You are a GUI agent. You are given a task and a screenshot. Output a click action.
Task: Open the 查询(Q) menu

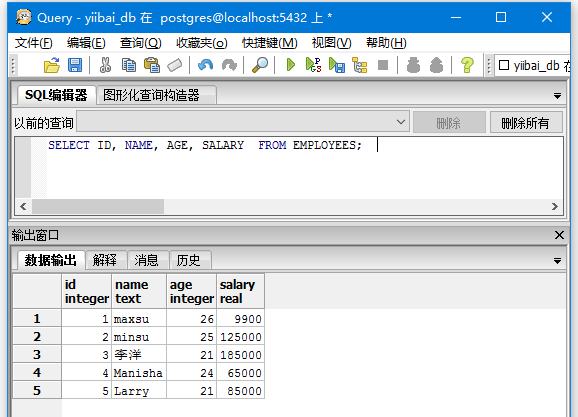(x=140, y=43)
